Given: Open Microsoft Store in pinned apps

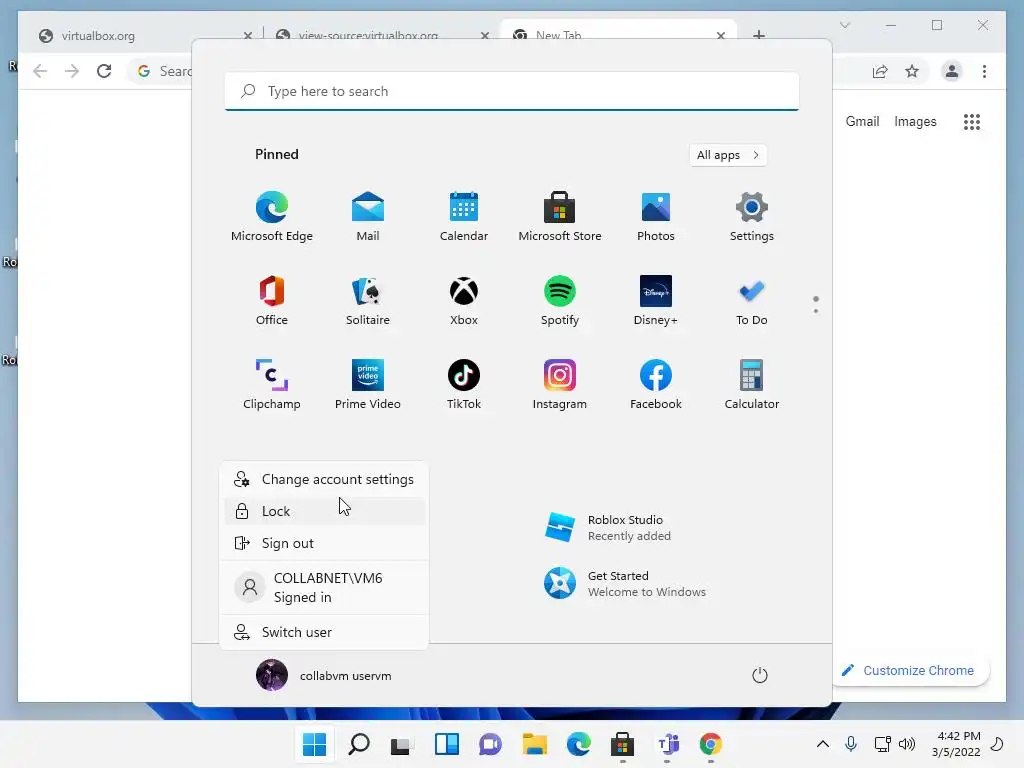Looking at the screenshot, I should [560, 217].
